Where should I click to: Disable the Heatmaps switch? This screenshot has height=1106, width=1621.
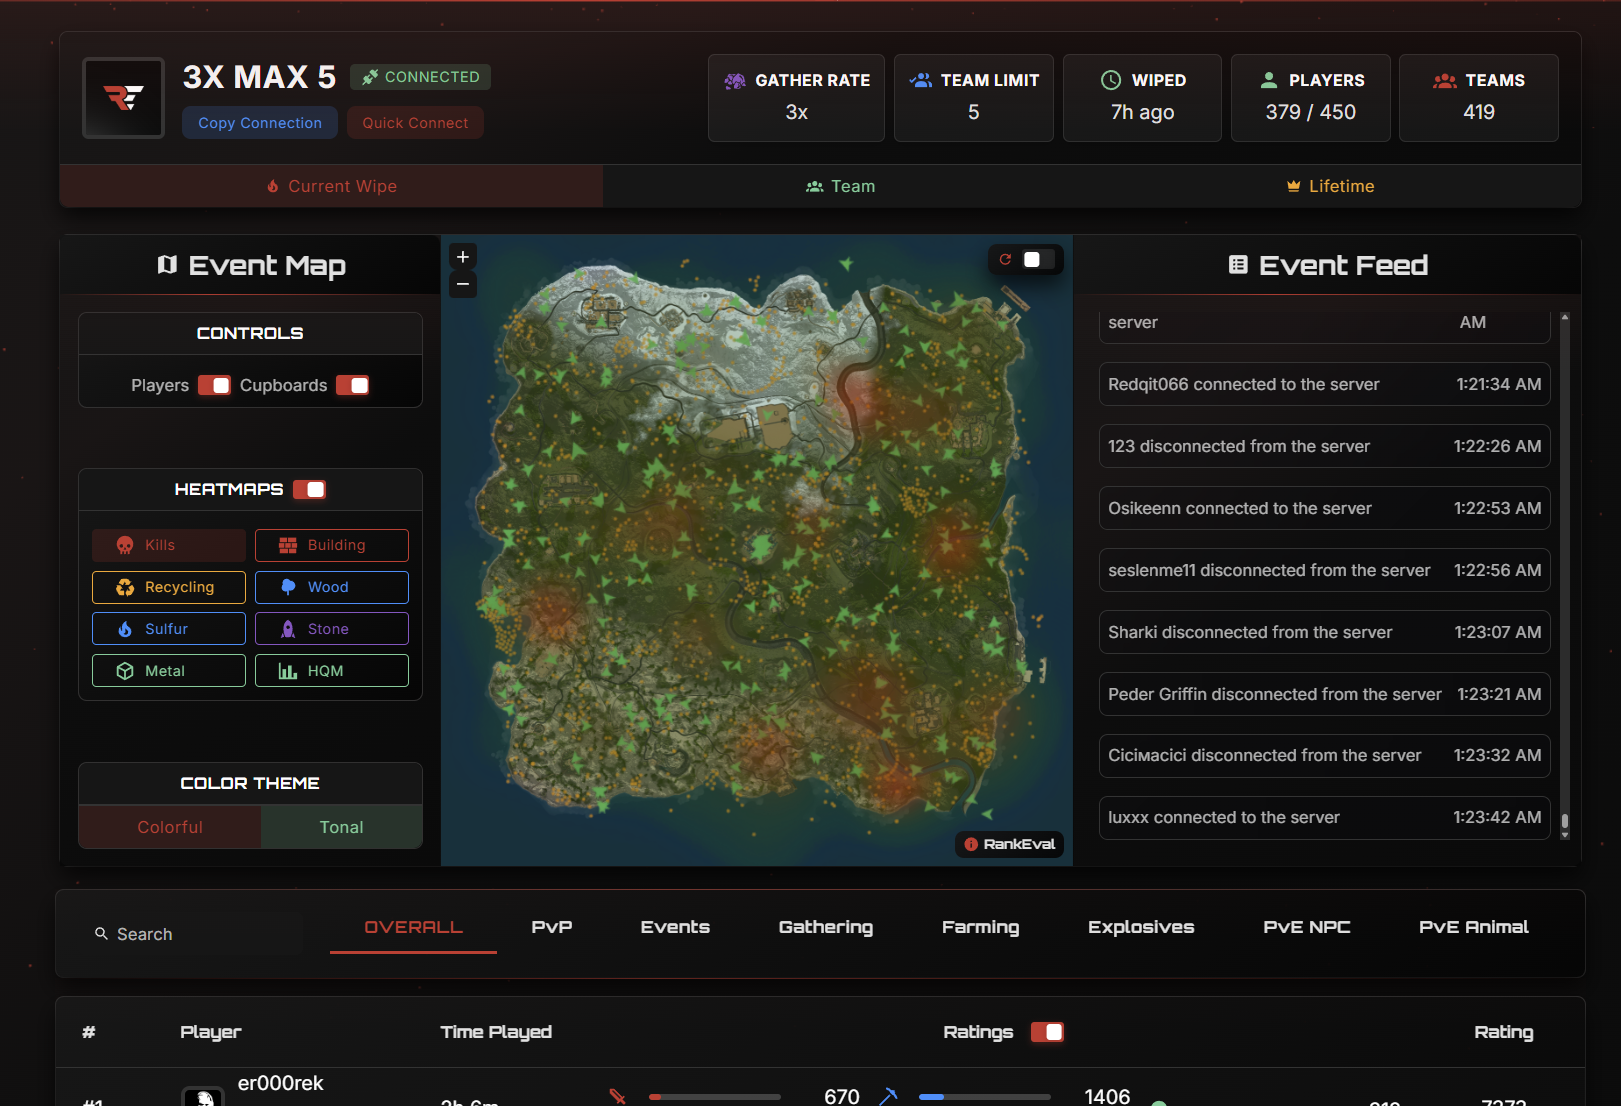(309, 490)
